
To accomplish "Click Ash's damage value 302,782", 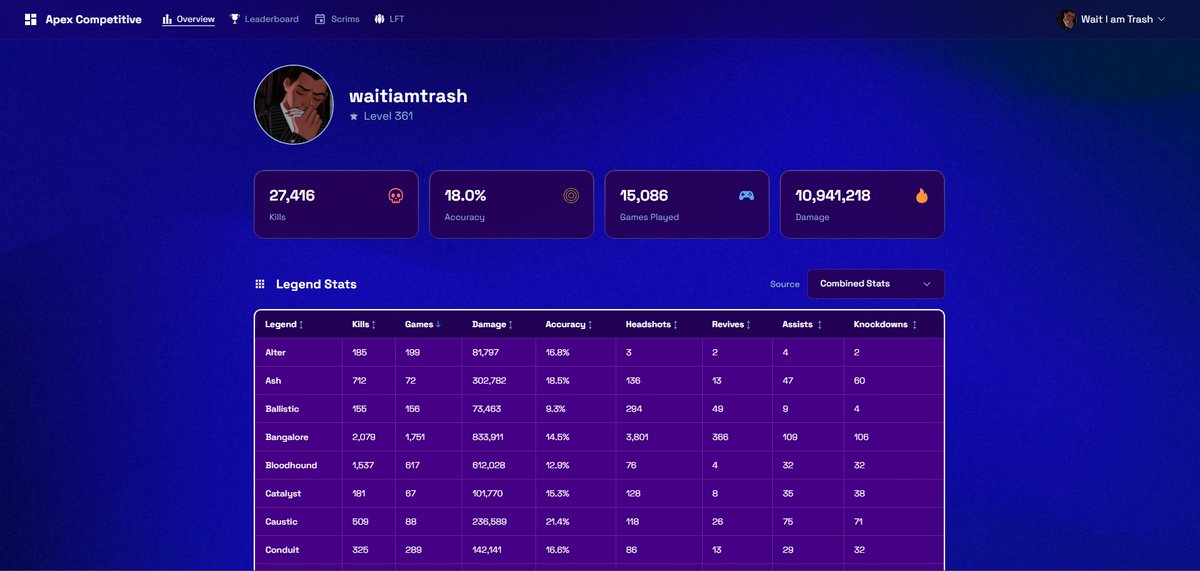I will click(489, 381).
